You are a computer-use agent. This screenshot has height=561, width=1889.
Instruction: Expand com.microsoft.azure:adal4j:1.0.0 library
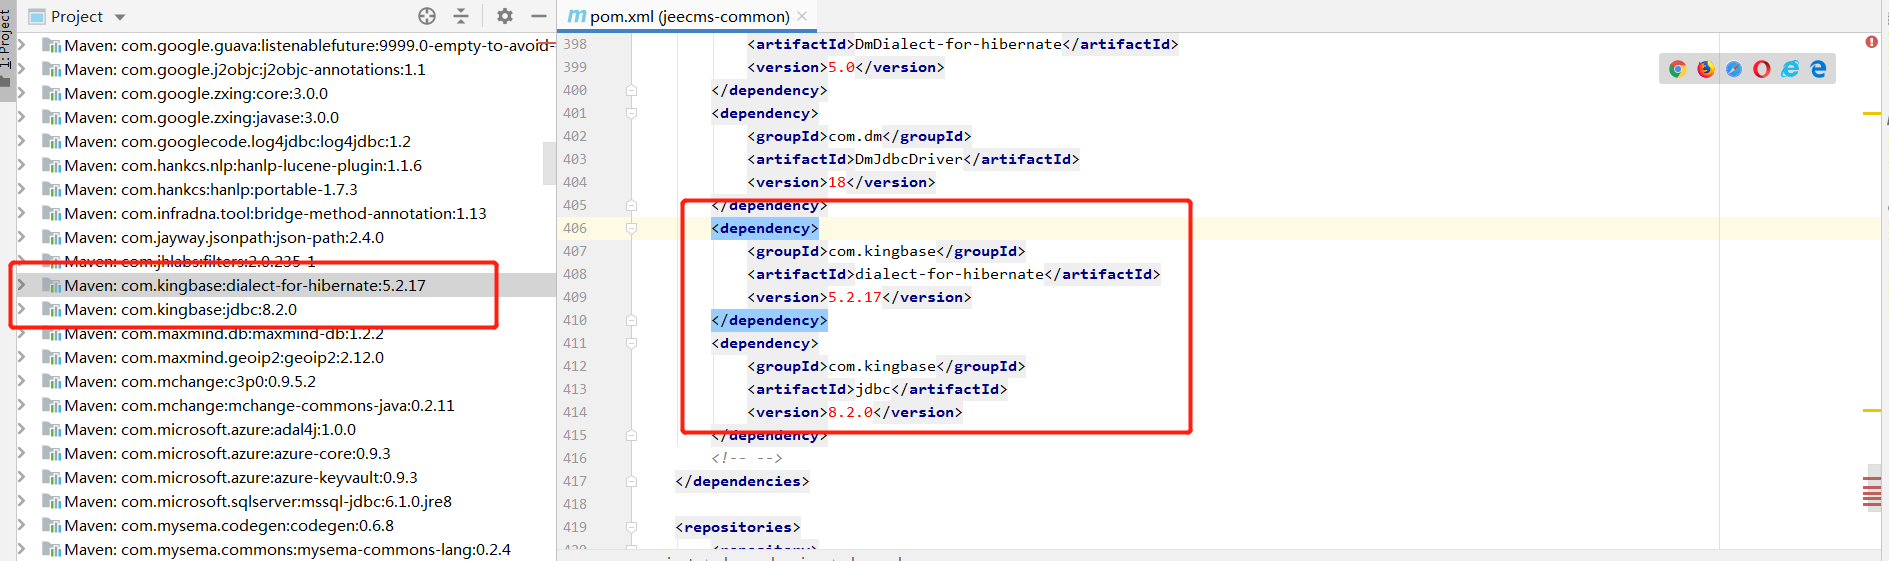tap(21, 429)
